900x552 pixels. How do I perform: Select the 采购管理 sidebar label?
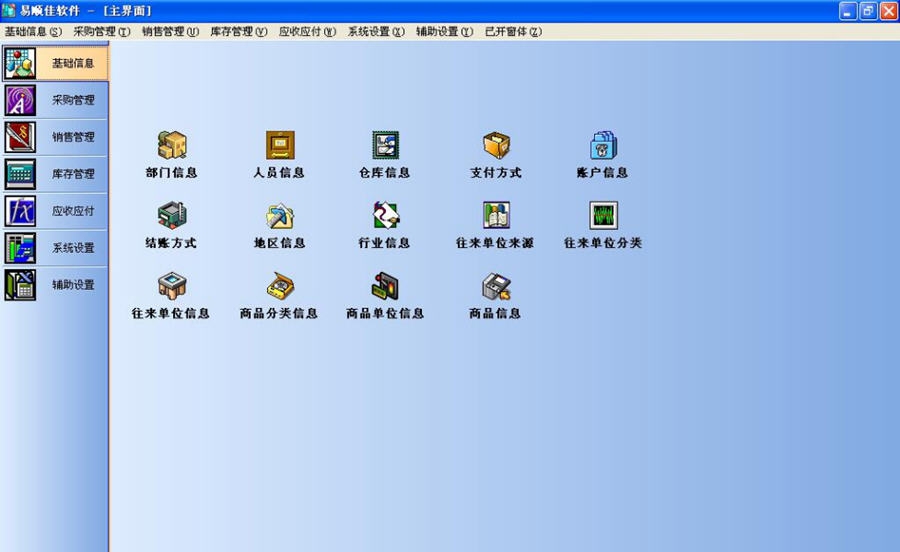[x=73, y=100]
